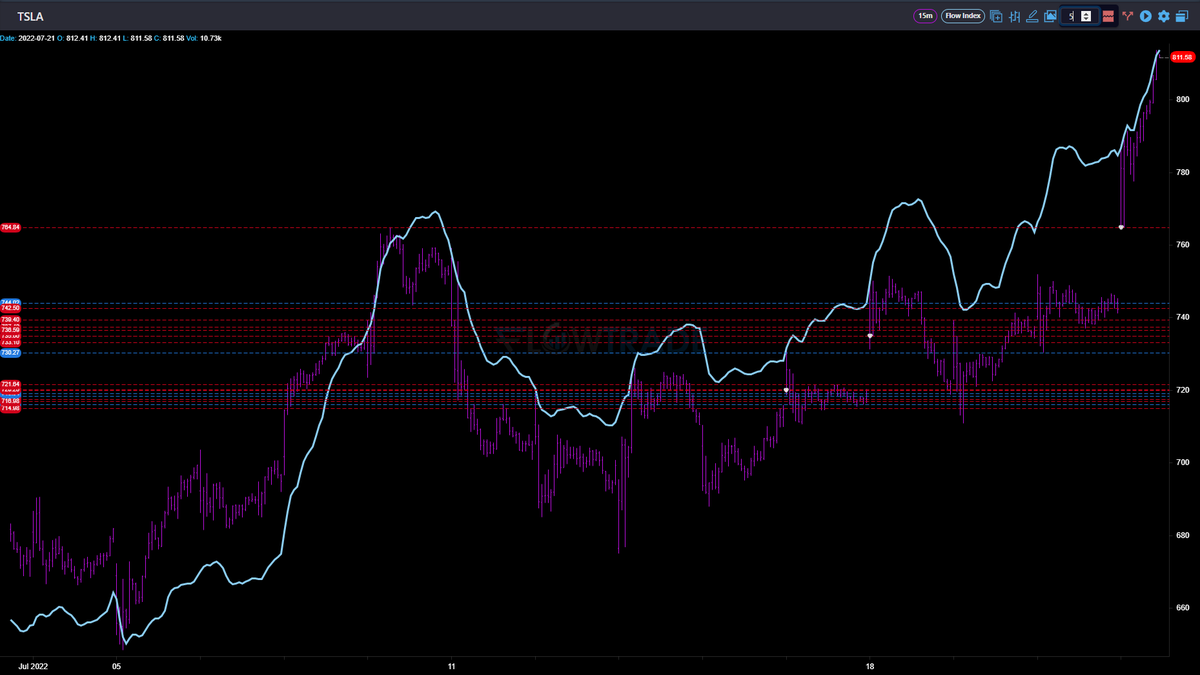
Task: Click the current price 811.58 tag
Action: click(x=1182, y=58)
